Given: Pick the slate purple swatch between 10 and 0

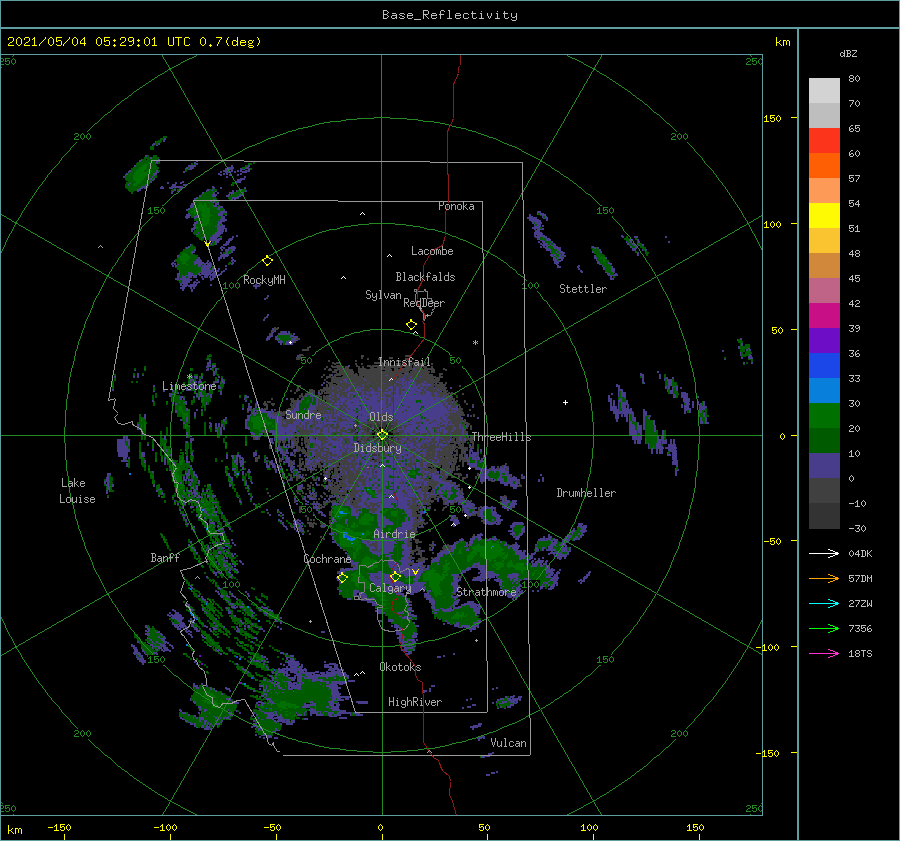Looking at the screenshot, I should point(824,466).
